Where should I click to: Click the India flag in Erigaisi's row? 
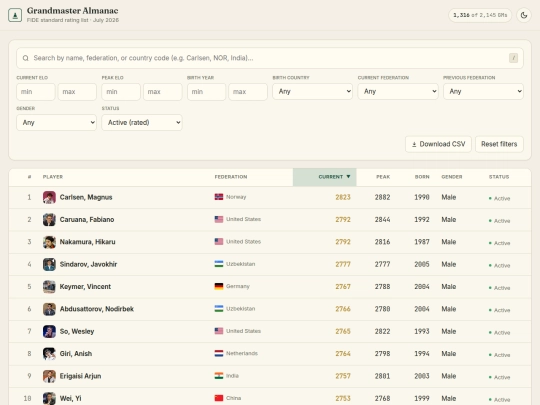(x=219, y=376)
